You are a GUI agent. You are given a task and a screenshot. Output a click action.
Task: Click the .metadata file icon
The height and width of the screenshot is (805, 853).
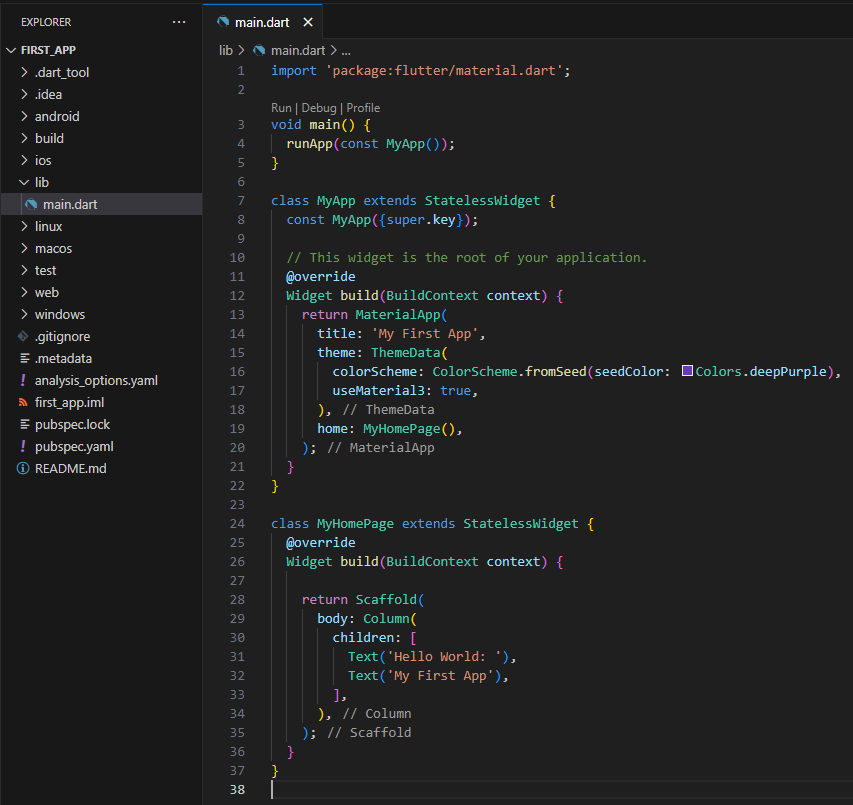pos(24,358)
